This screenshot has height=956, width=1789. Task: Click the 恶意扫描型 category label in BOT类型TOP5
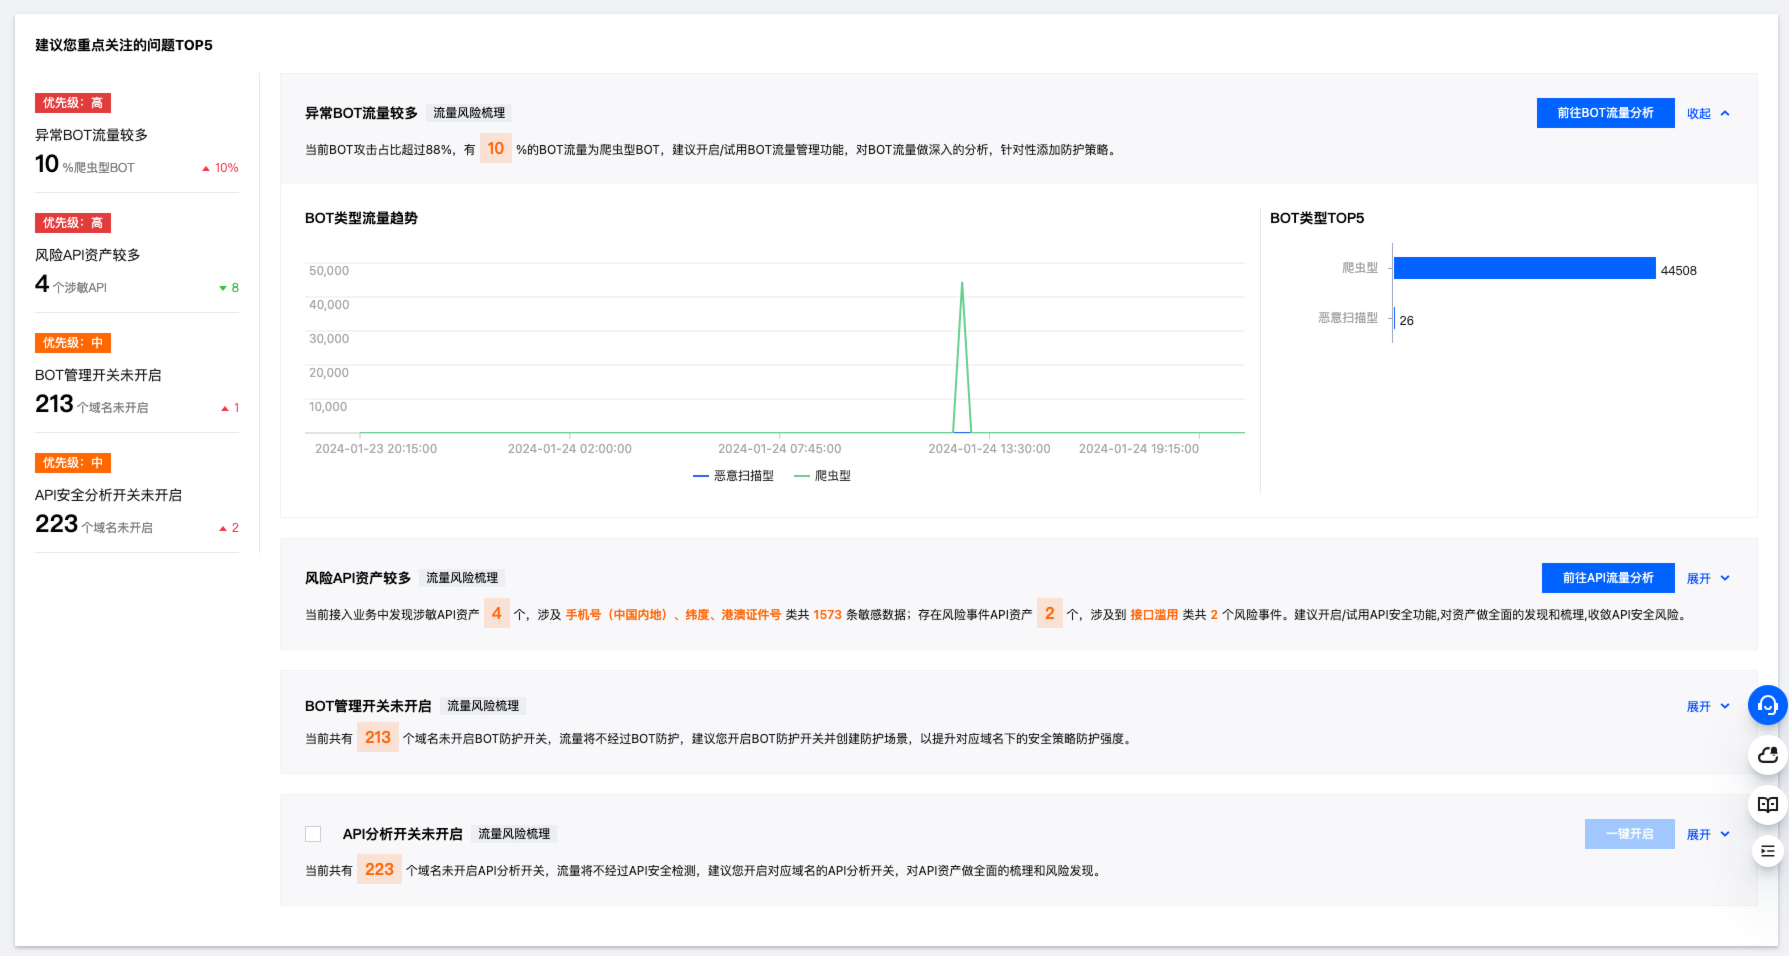1348,318
